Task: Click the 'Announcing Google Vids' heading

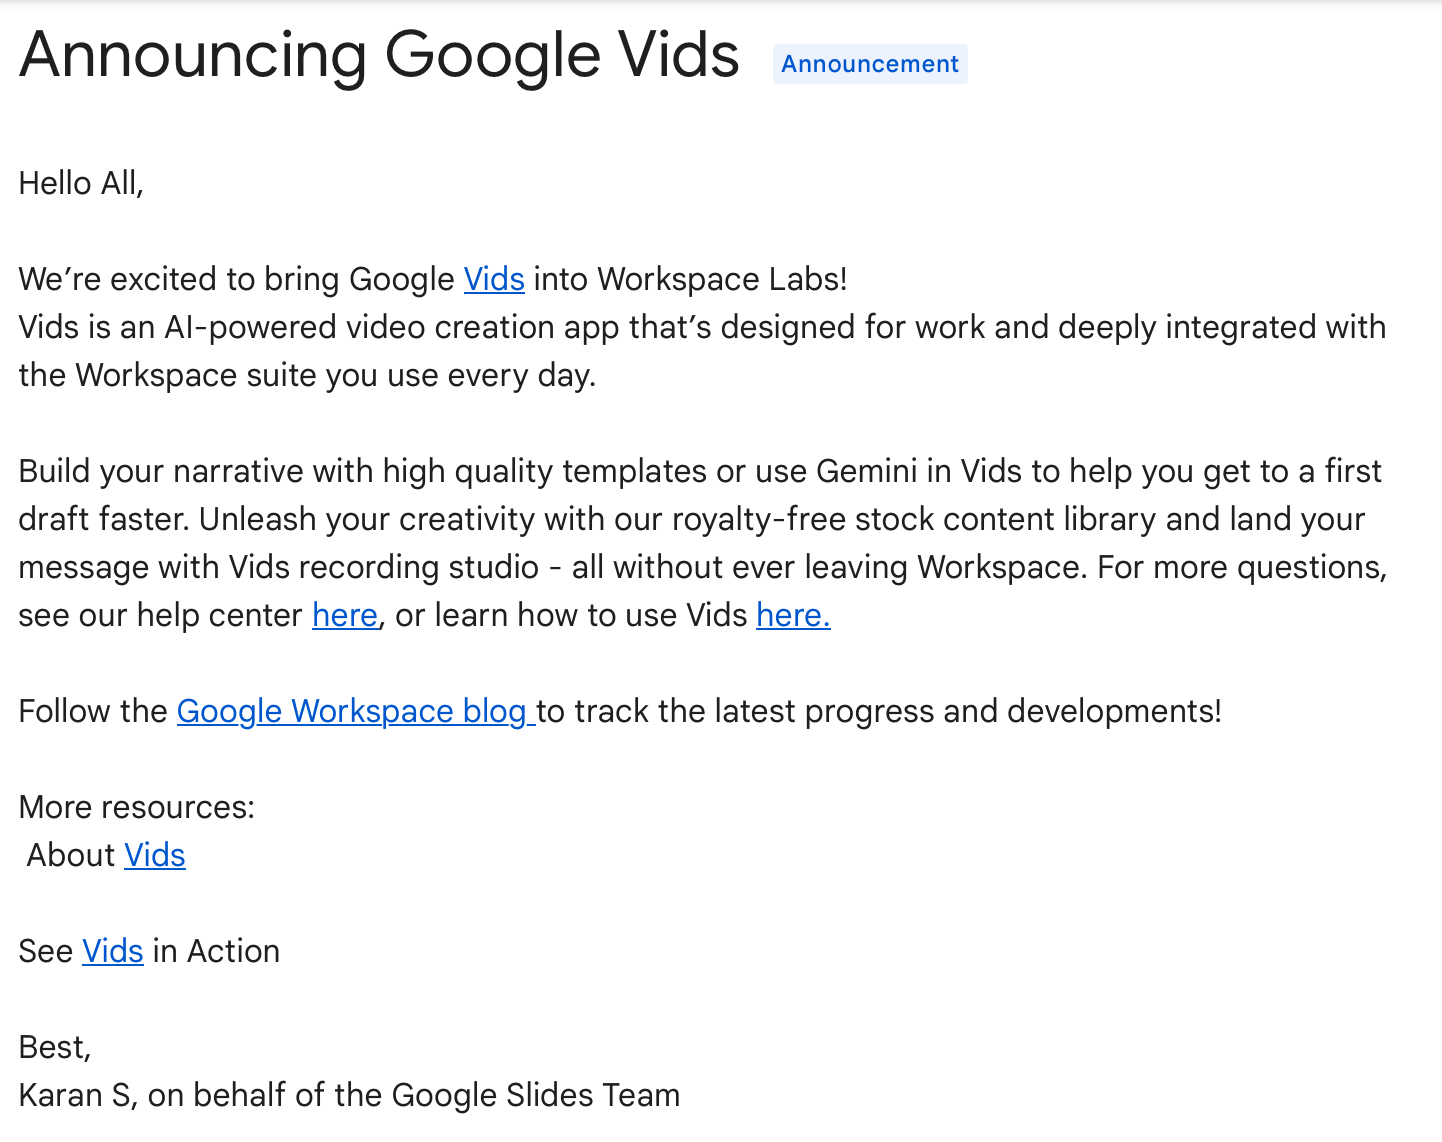Action: tap(379, 55)
